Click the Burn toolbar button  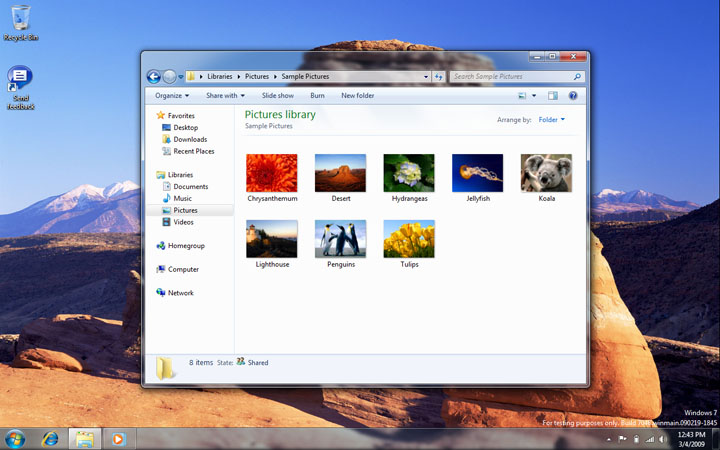(317, 96)
